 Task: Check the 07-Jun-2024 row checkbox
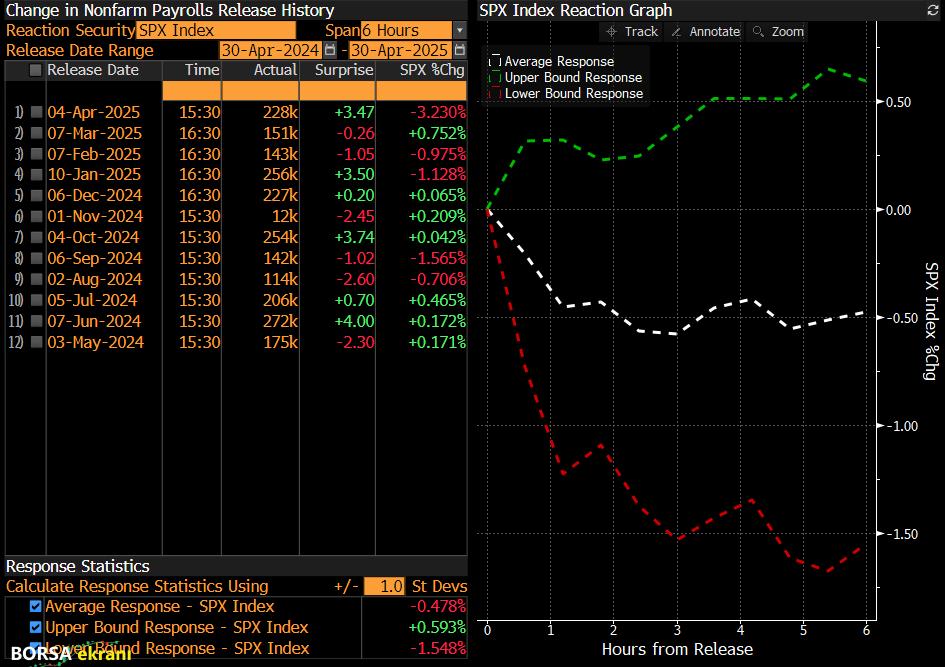point(37,321)
